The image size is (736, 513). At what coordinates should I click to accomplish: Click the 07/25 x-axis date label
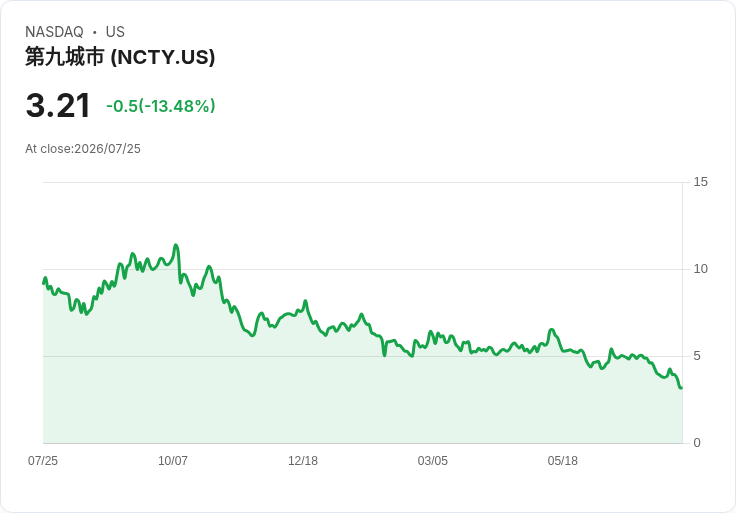[x=43, y=461]
